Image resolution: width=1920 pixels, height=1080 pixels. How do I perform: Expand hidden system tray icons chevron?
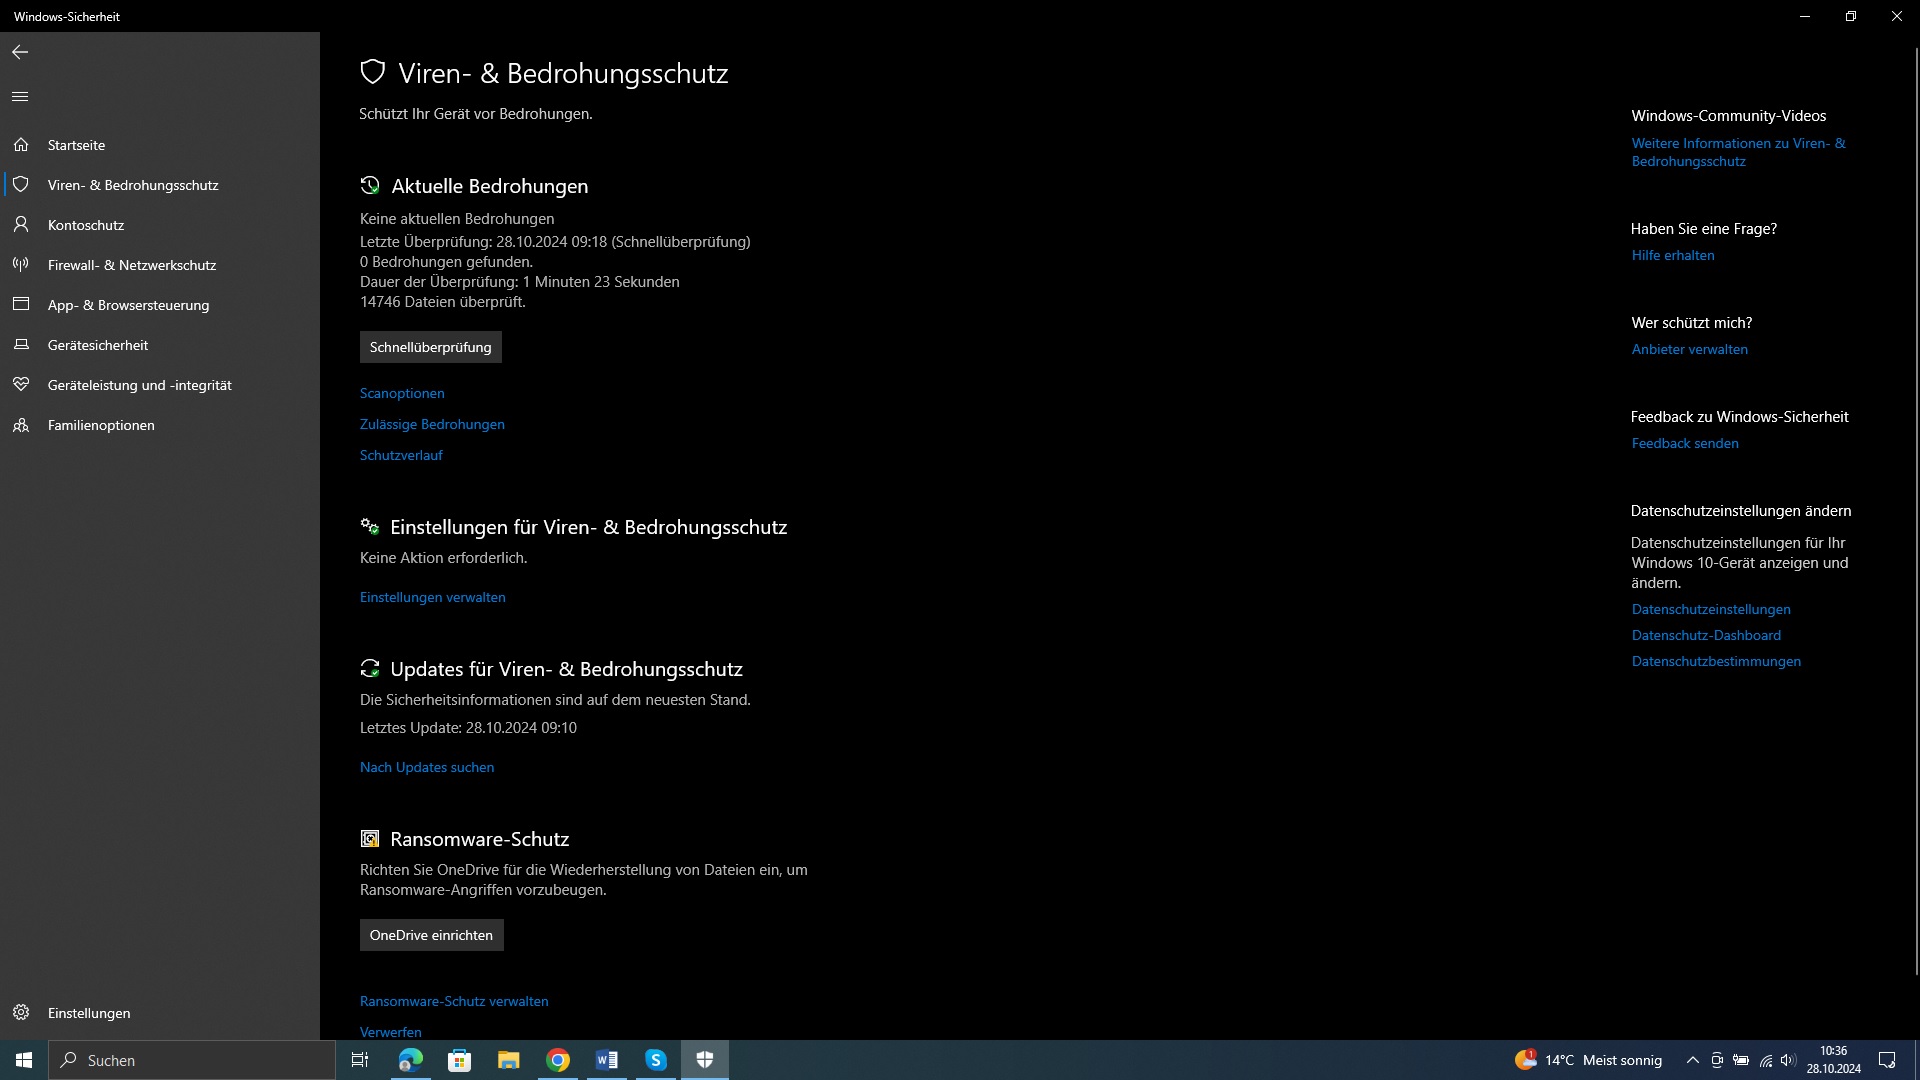pyautogui.click(x=1692, y=1060)
